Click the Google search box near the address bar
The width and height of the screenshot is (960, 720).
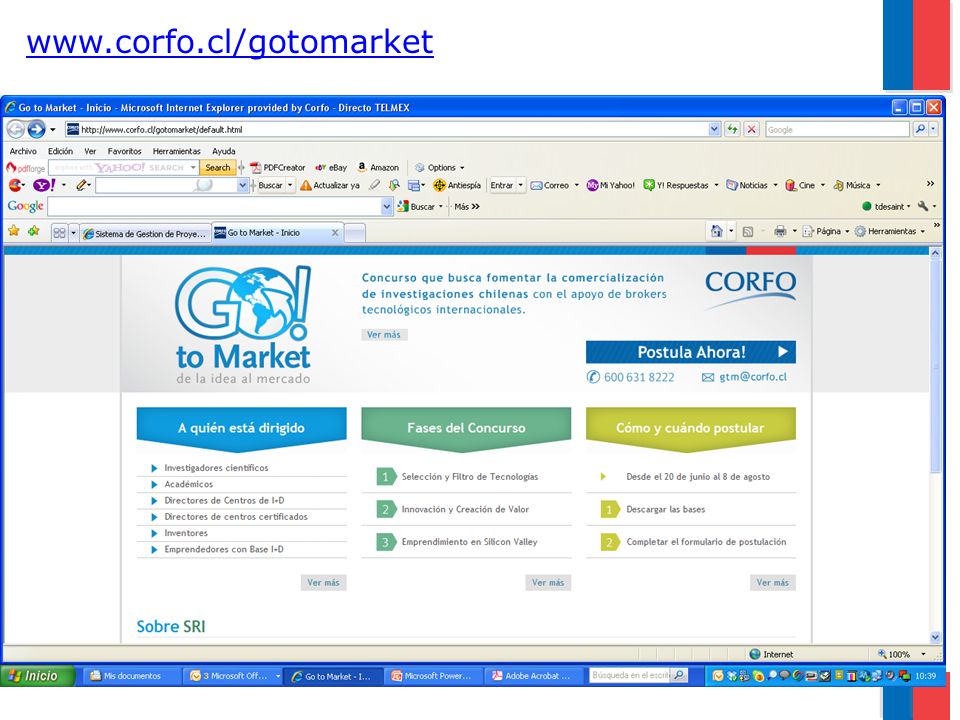837,129
